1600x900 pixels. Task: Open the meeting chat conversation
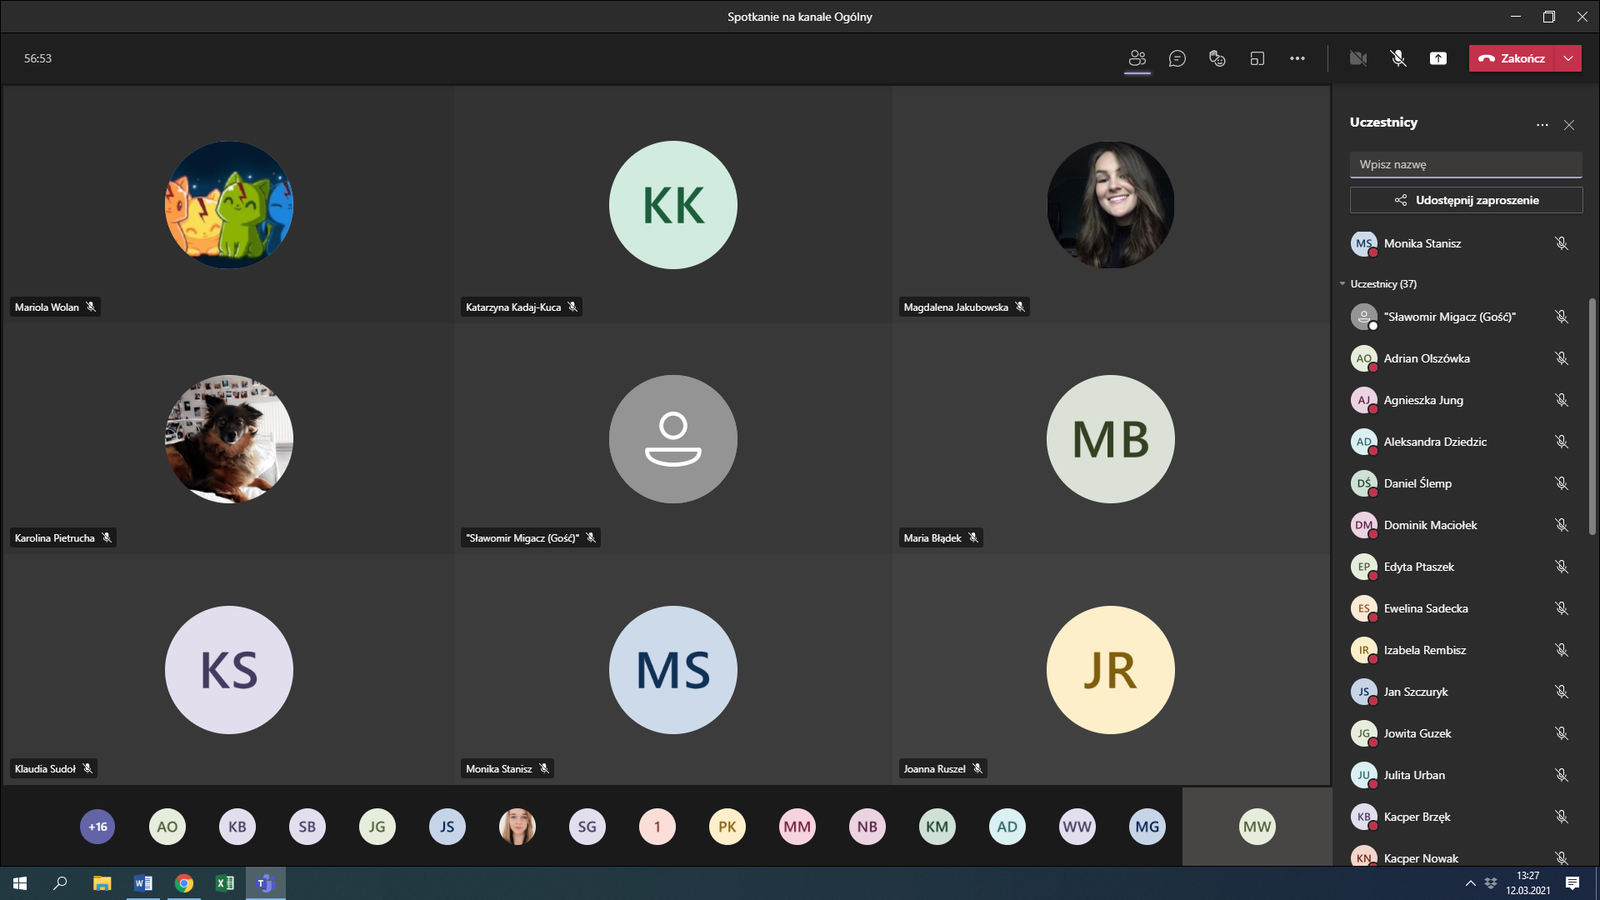(x=1177, y=58)
